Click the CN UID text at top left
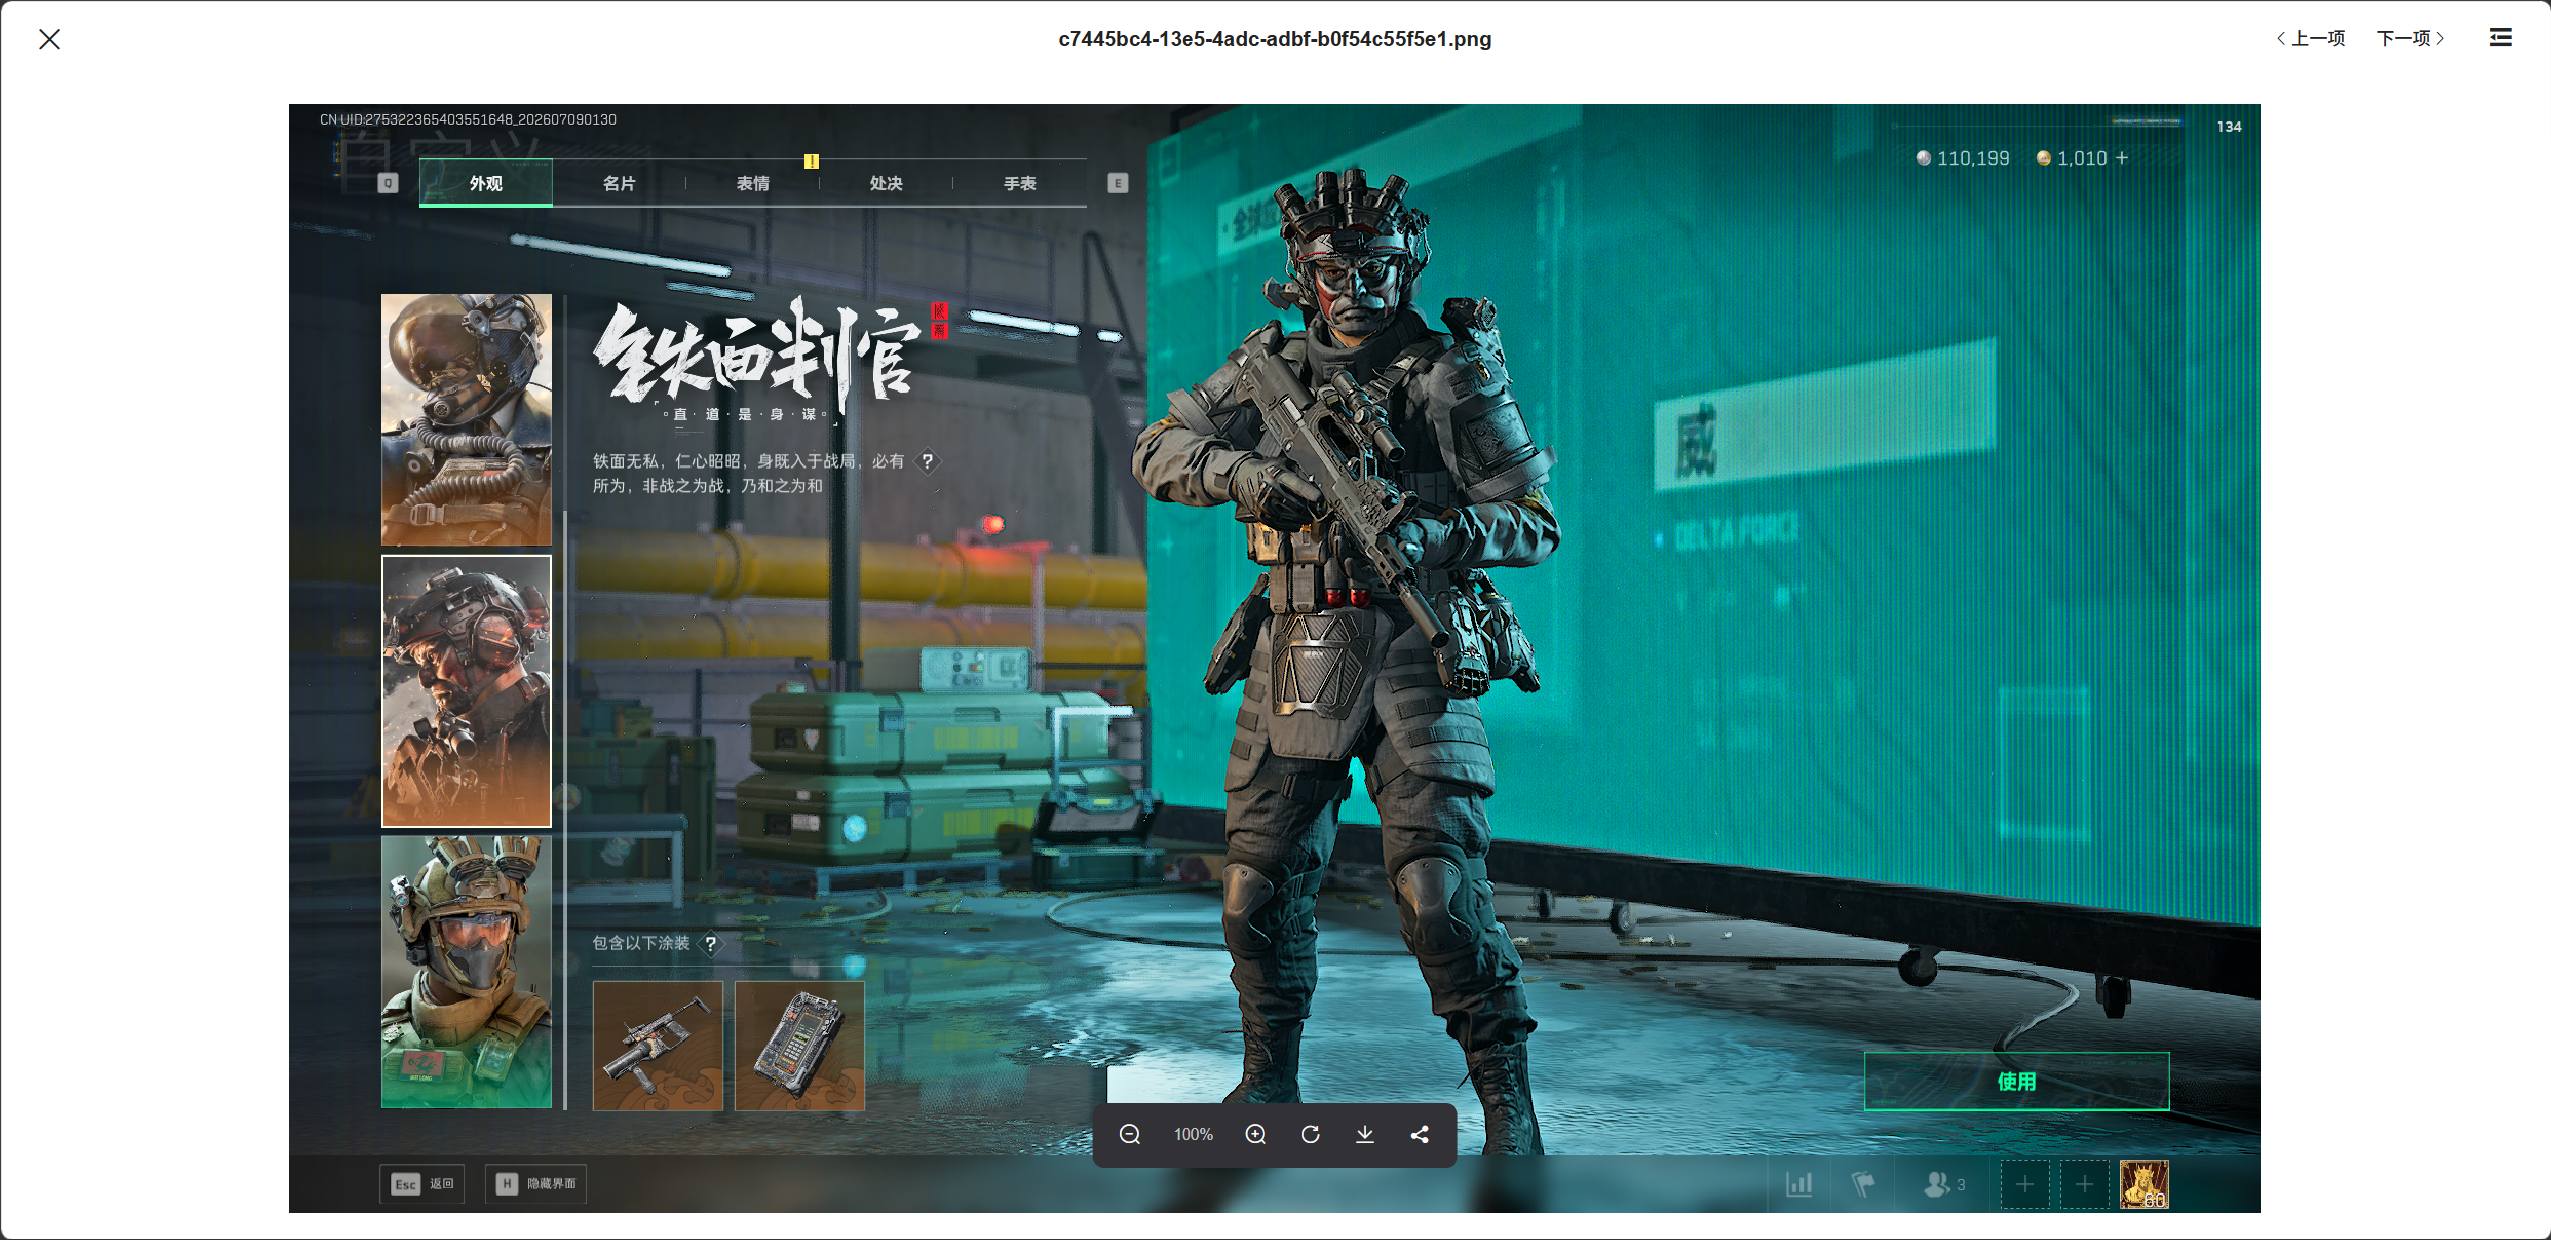Screen dimensions: 2551x1240 tap(468, 120)
